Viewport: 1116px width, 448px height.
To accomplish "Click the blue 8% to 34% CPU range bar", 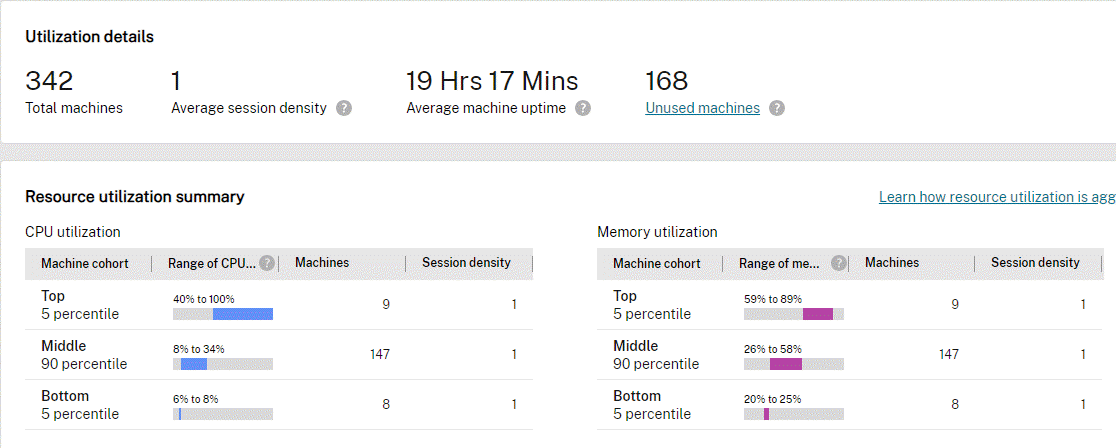I will (x=194, y=364).
